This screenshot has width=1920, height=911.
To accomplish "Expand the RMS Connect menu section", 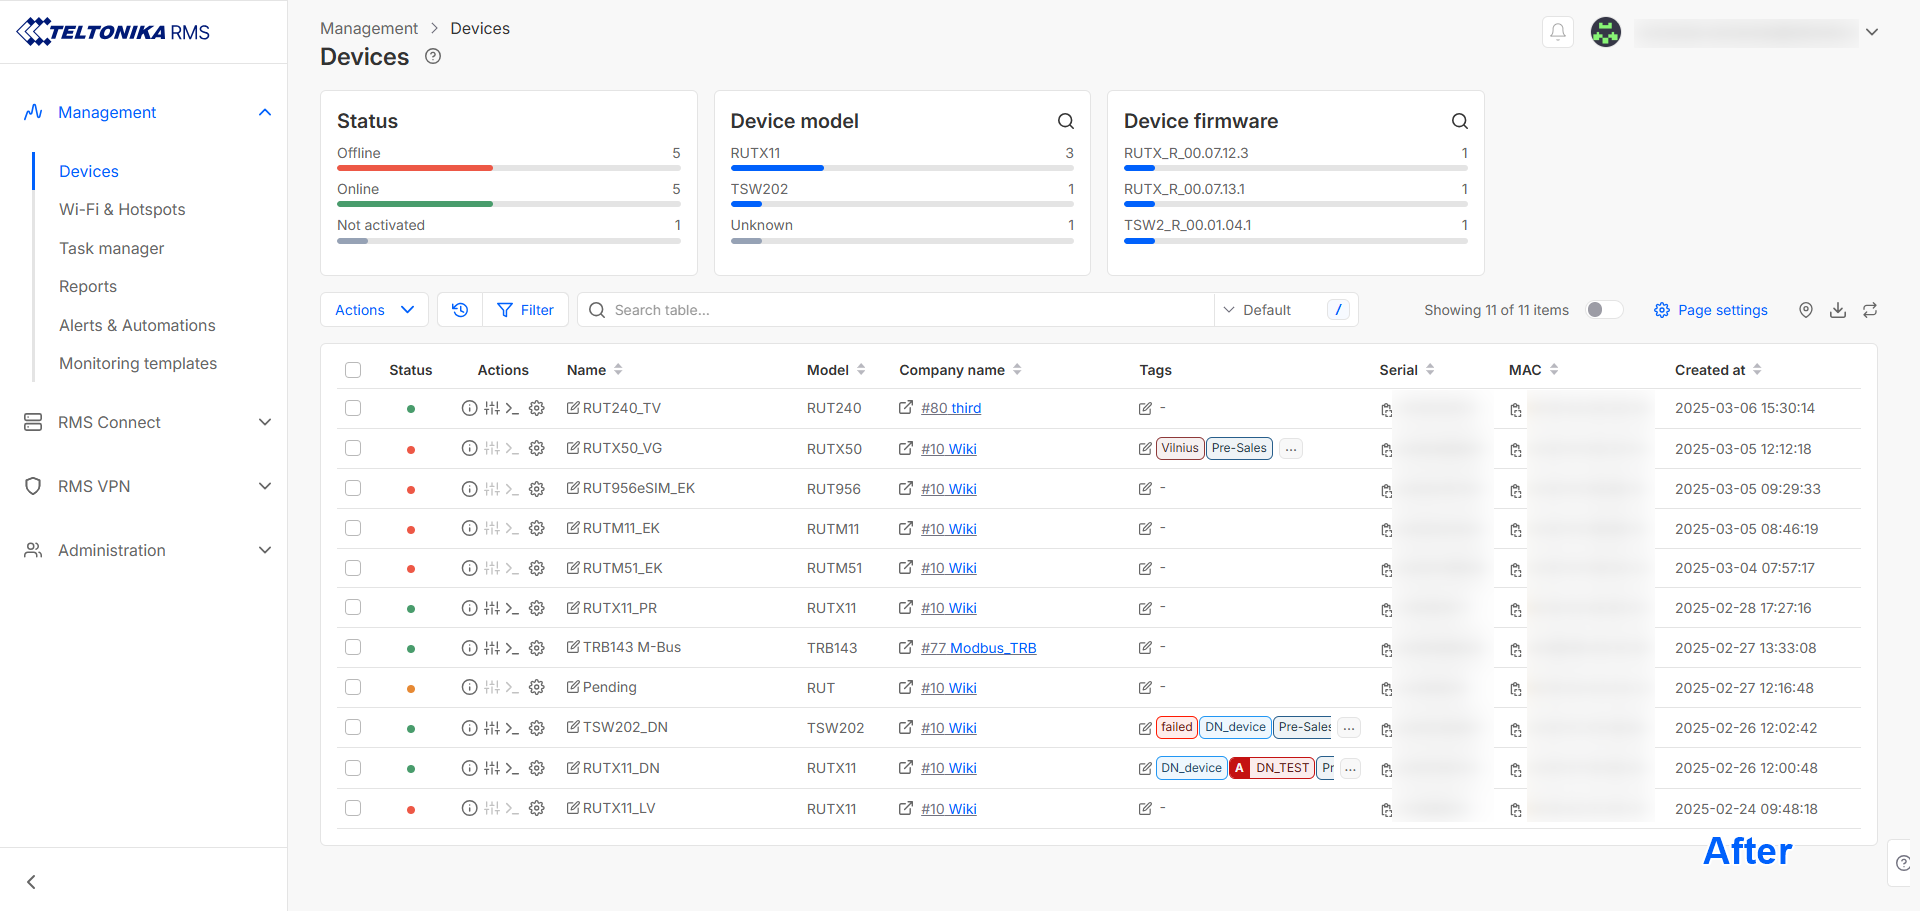I will click(144, 422).
